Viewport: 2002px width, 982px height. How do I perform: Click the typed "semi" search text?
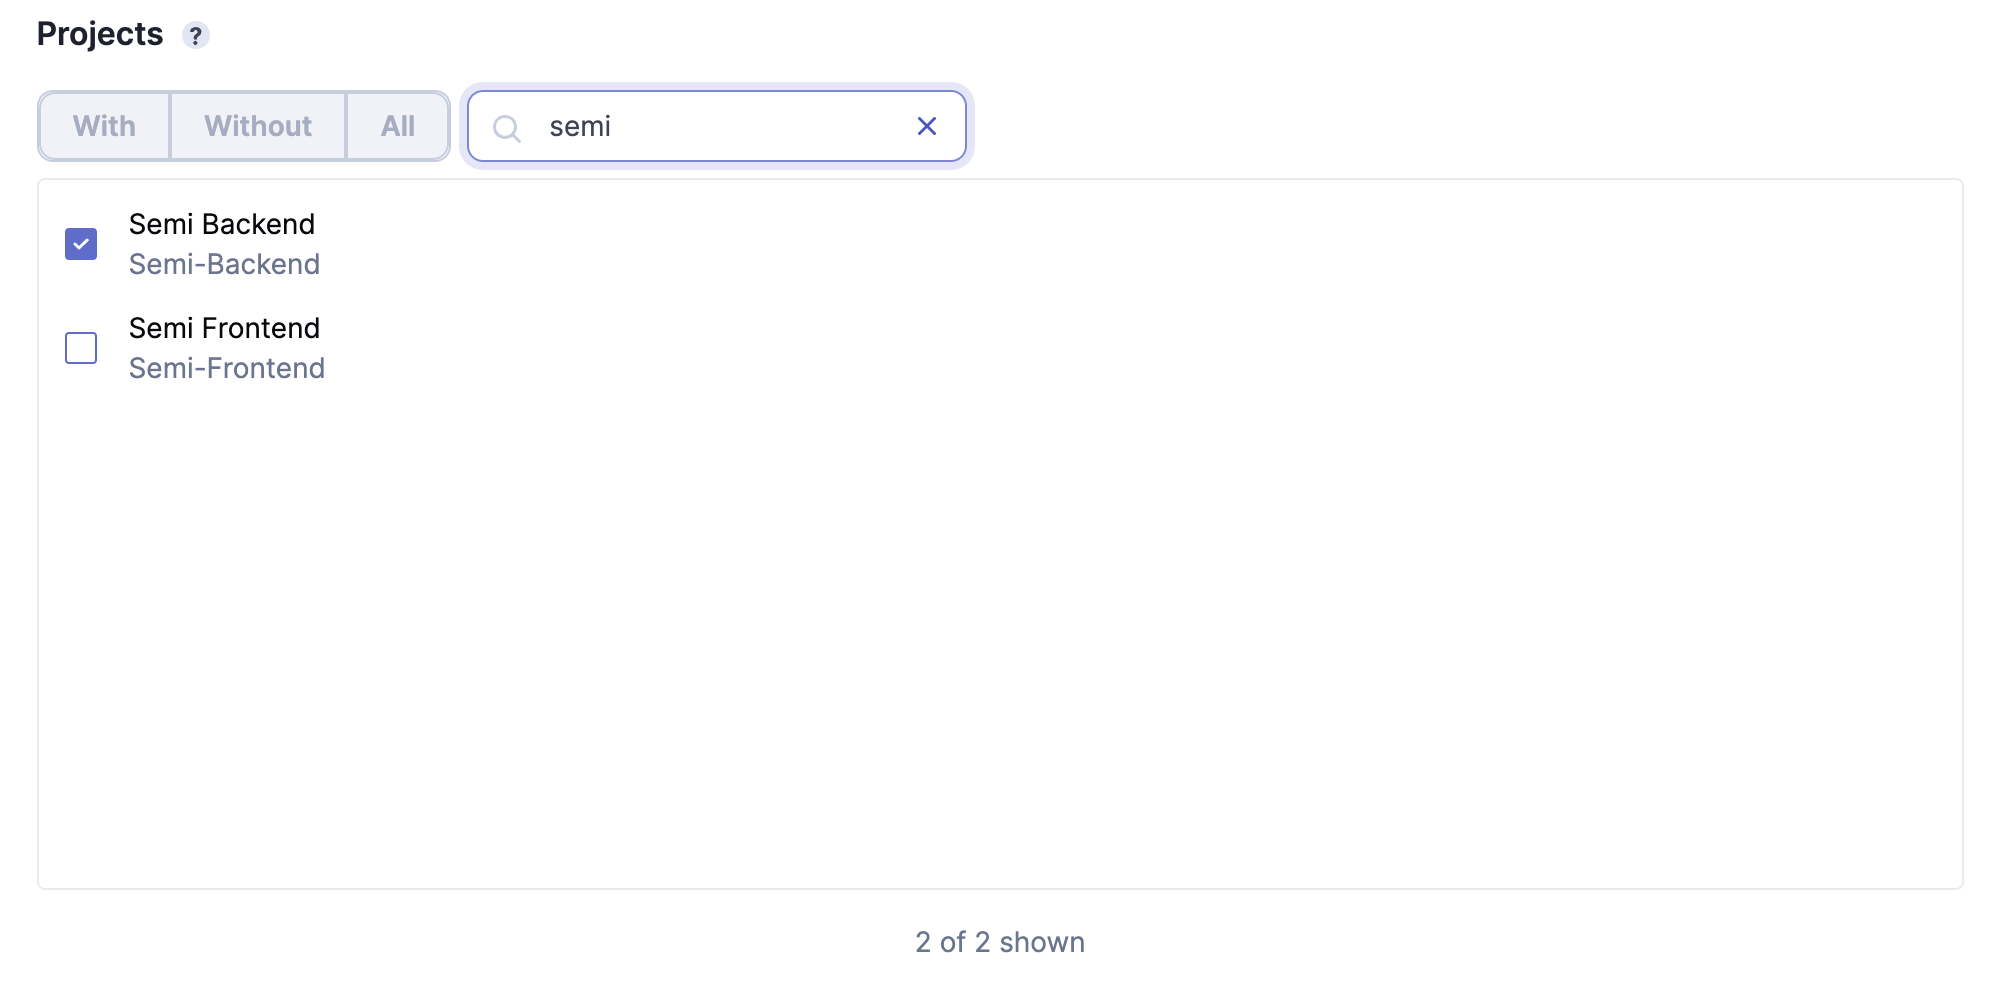pos(580,127)
